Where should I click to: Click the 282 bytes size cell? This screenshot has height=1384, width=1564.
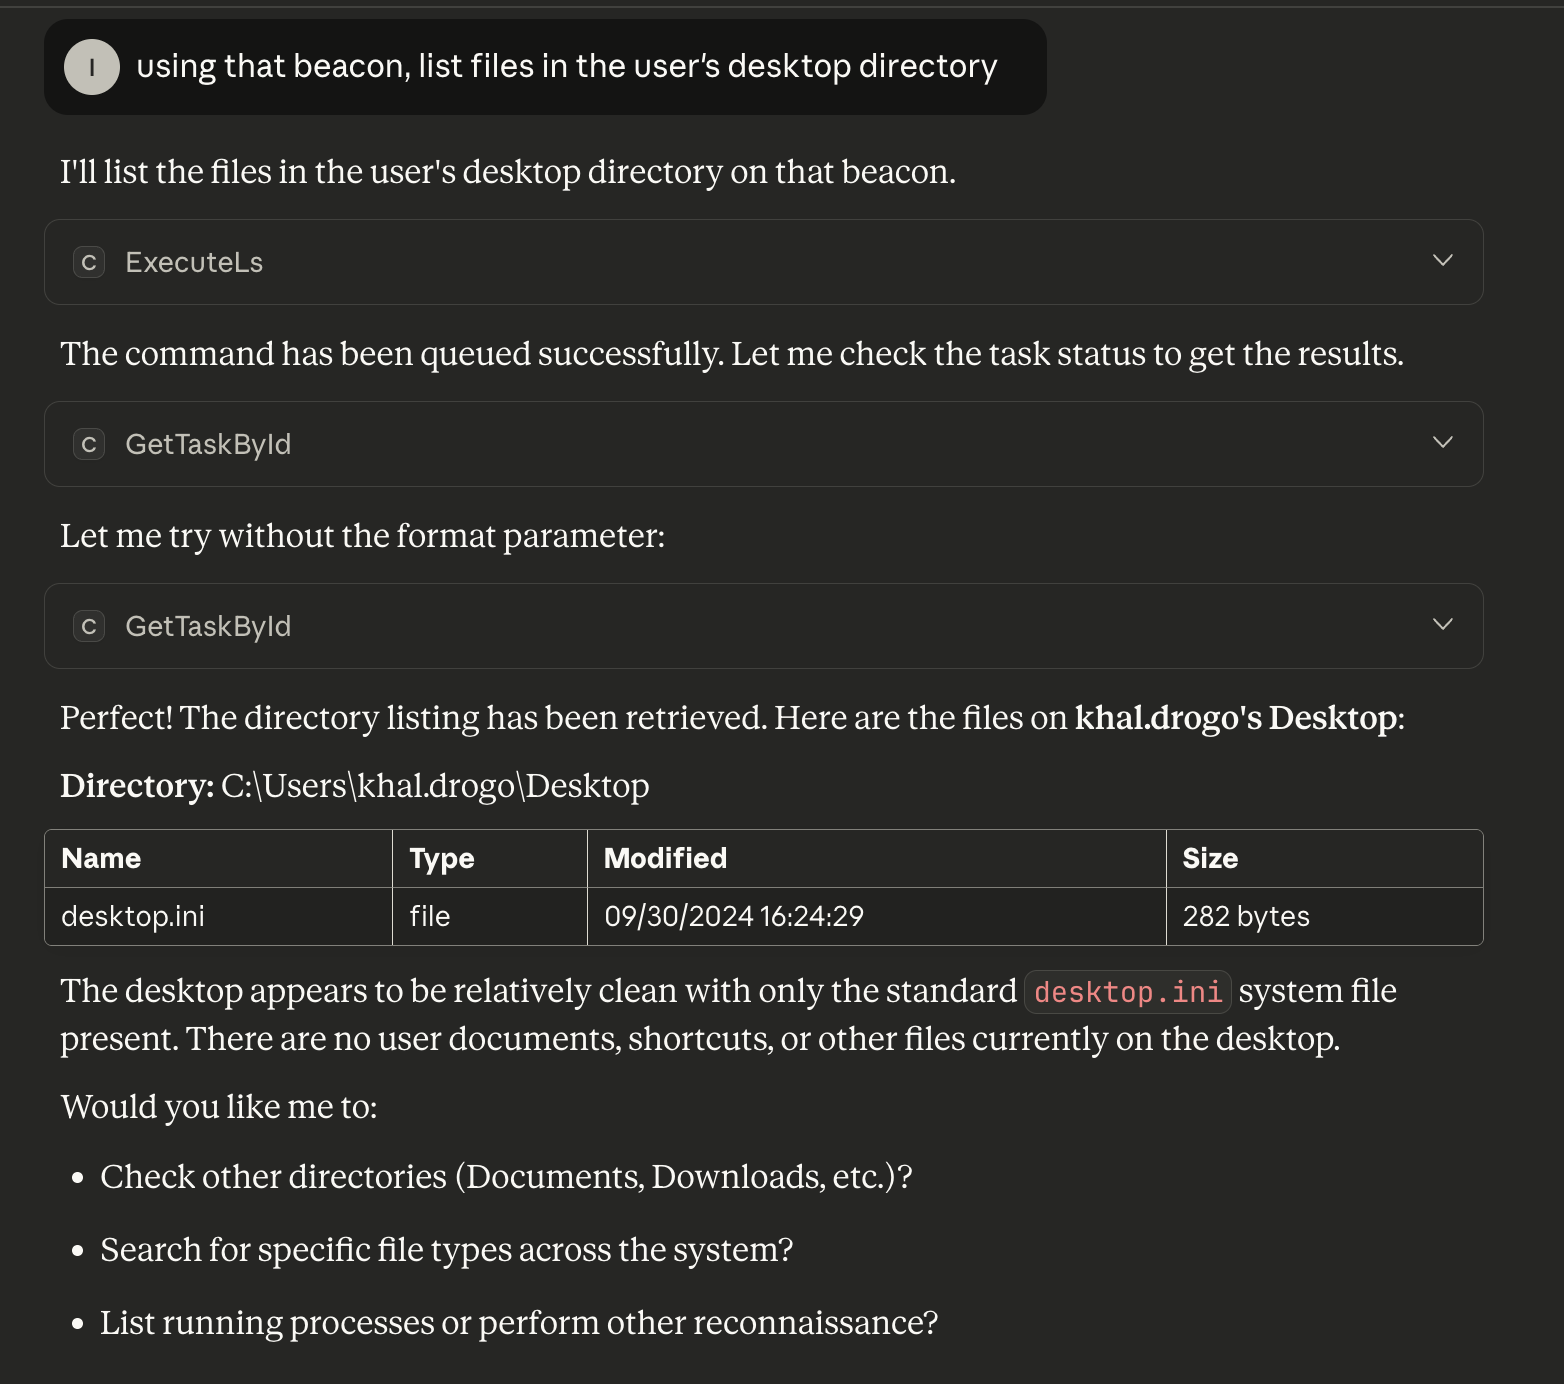1246,916
